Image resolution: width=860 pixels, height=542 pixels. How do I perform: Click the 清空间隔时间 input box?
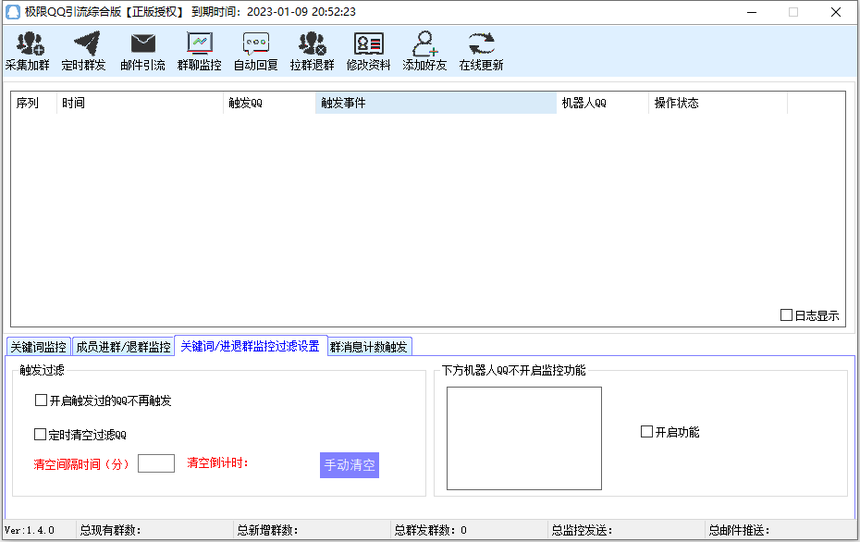coord(156,464)
